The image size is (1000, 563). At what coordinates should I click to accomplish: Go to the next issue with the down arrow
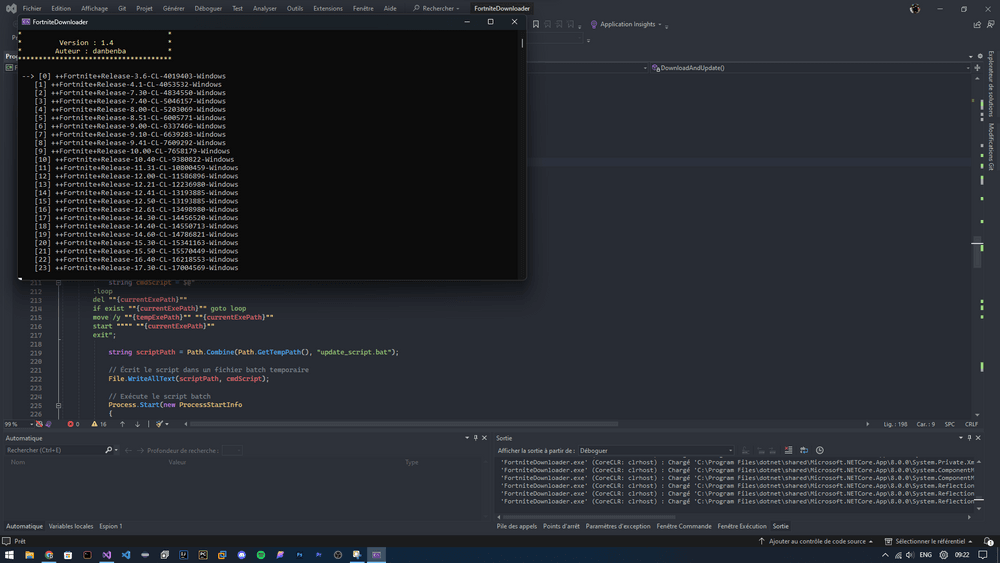point(138,424)
